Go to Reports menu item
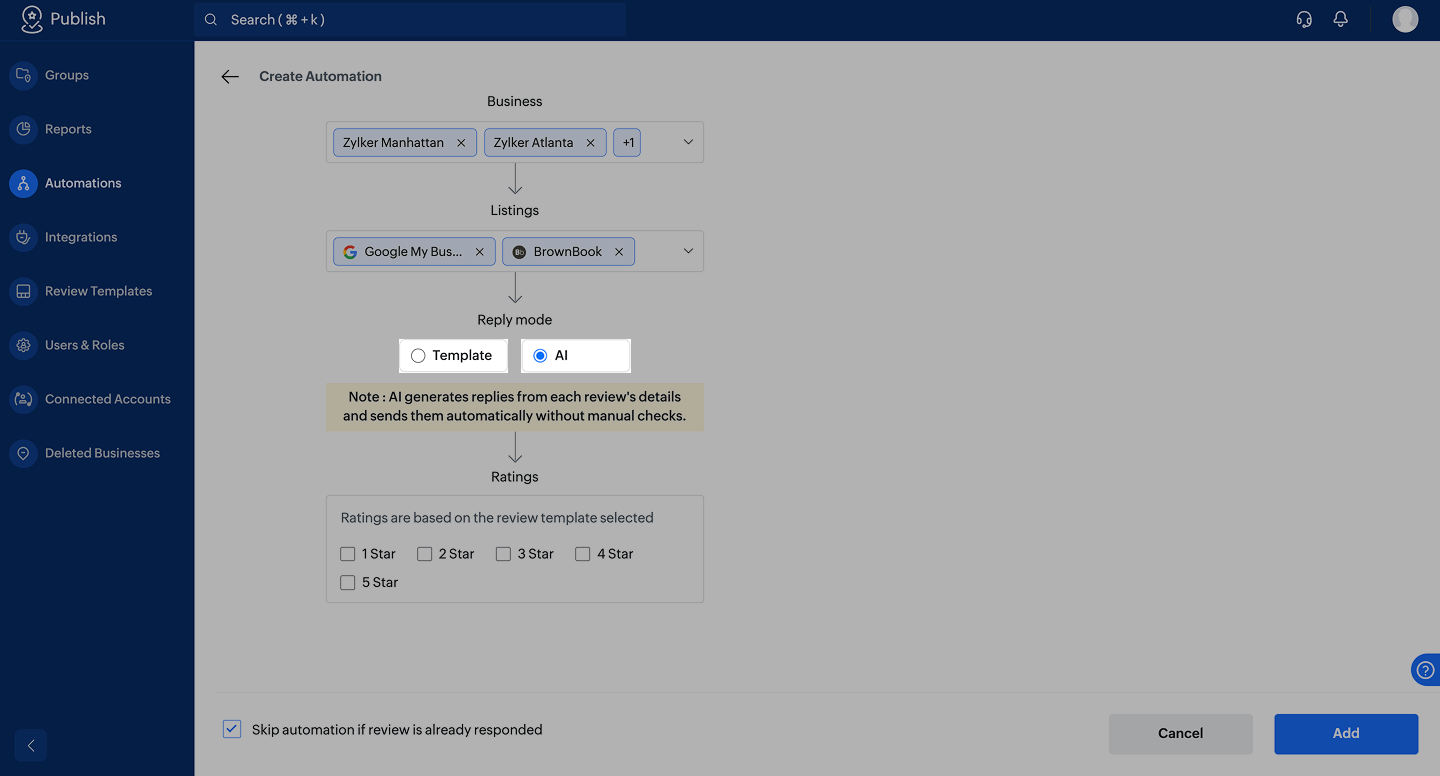This screenshot has height=776, width=1440. [68, 129]
